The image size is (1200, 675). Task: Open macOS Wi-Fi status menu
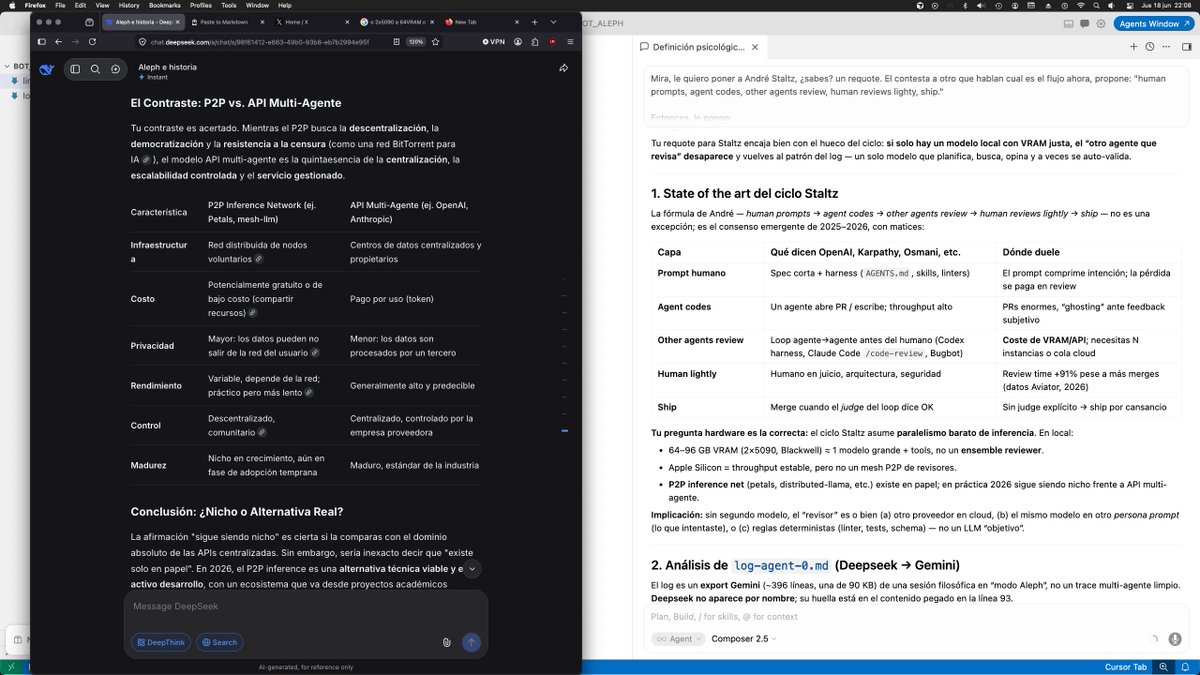coord(1081,5)
